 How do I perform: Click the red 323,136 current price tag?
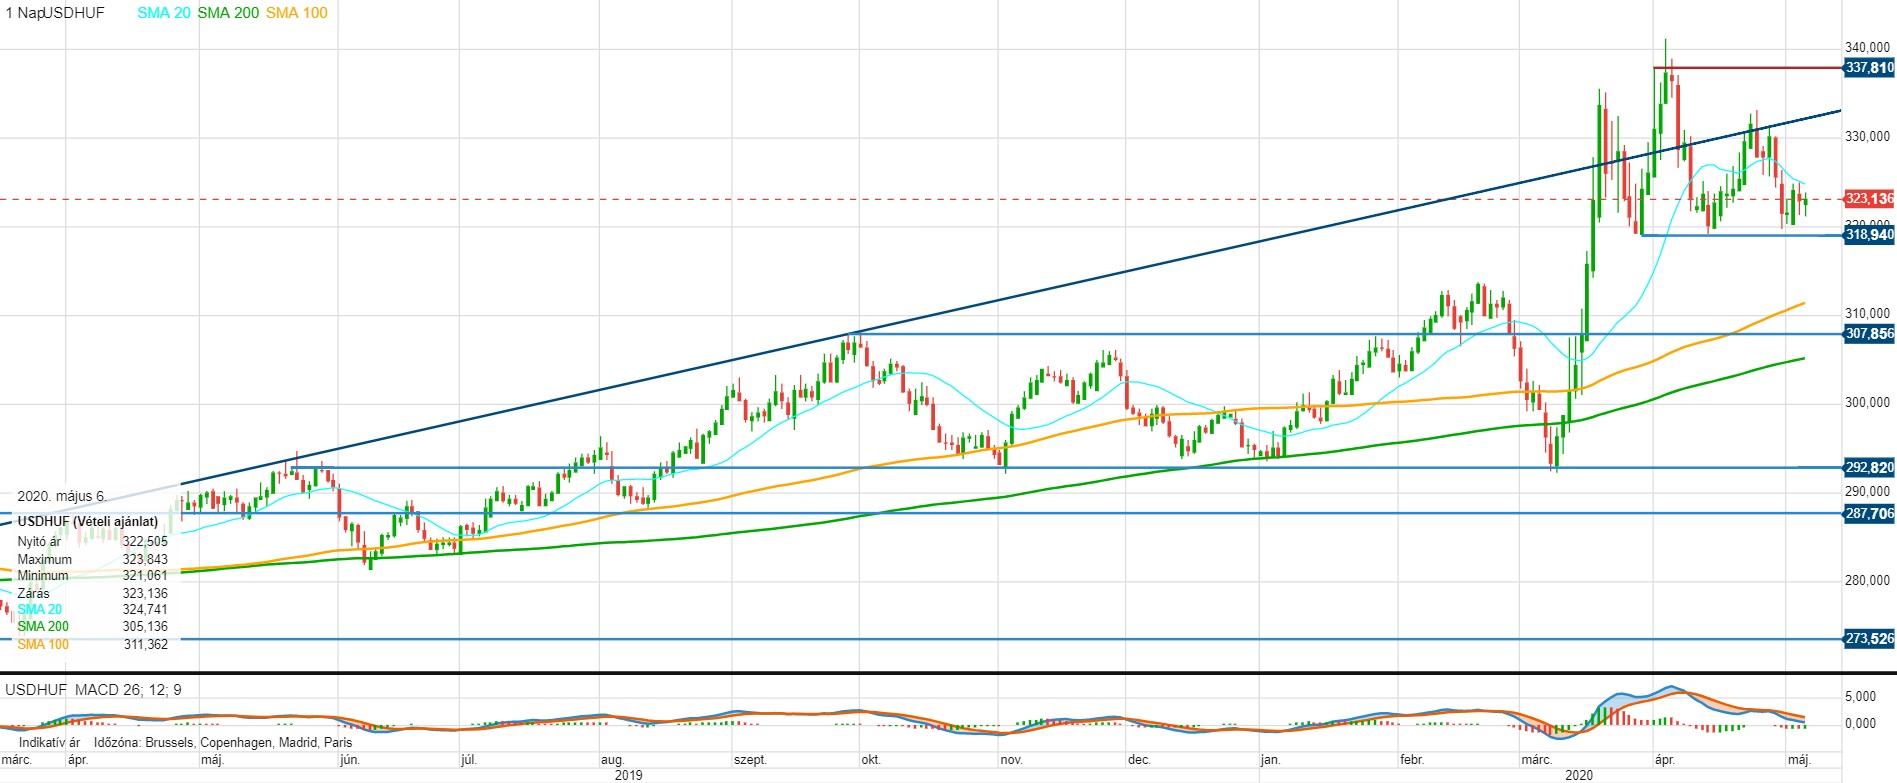point(1869,199)
